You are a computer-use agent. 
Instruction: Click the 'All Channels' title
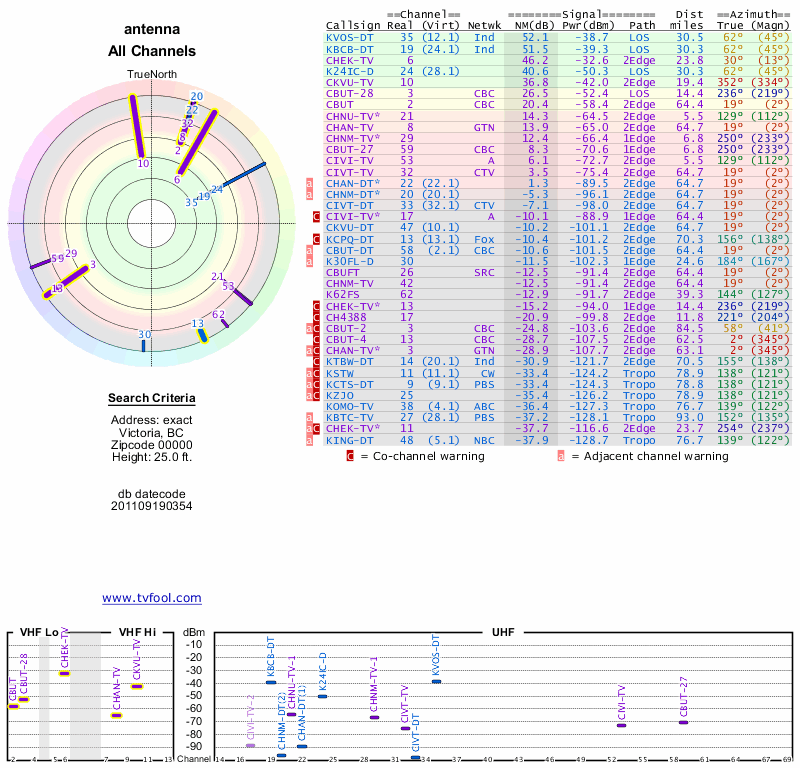coord(152,51)
